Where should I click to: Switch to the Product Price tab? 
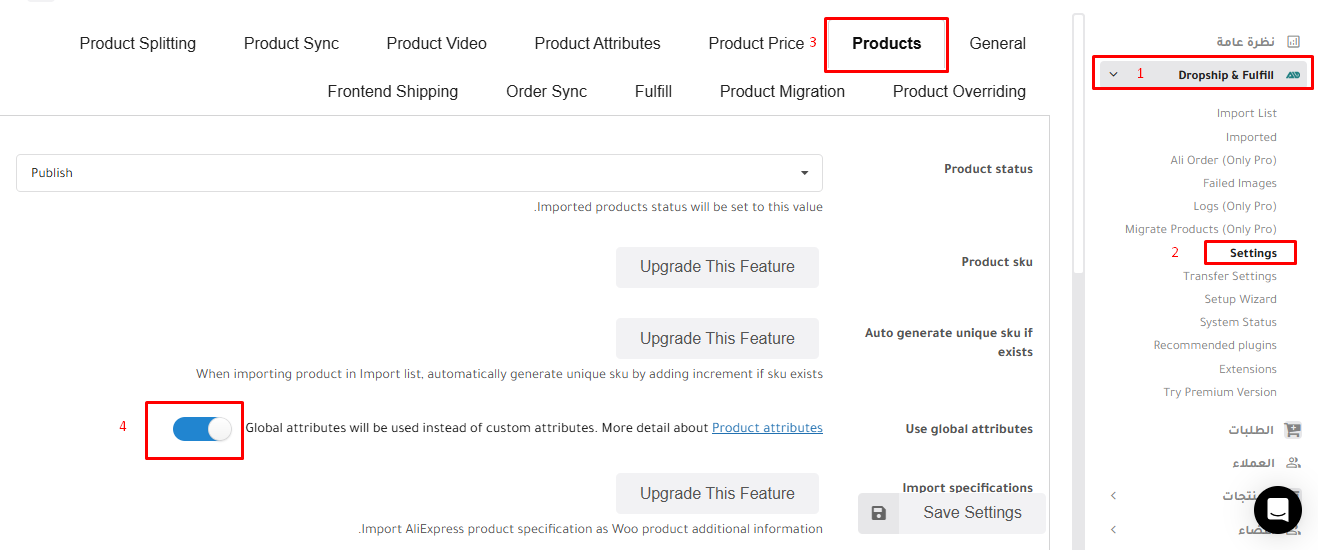[756, 43]
